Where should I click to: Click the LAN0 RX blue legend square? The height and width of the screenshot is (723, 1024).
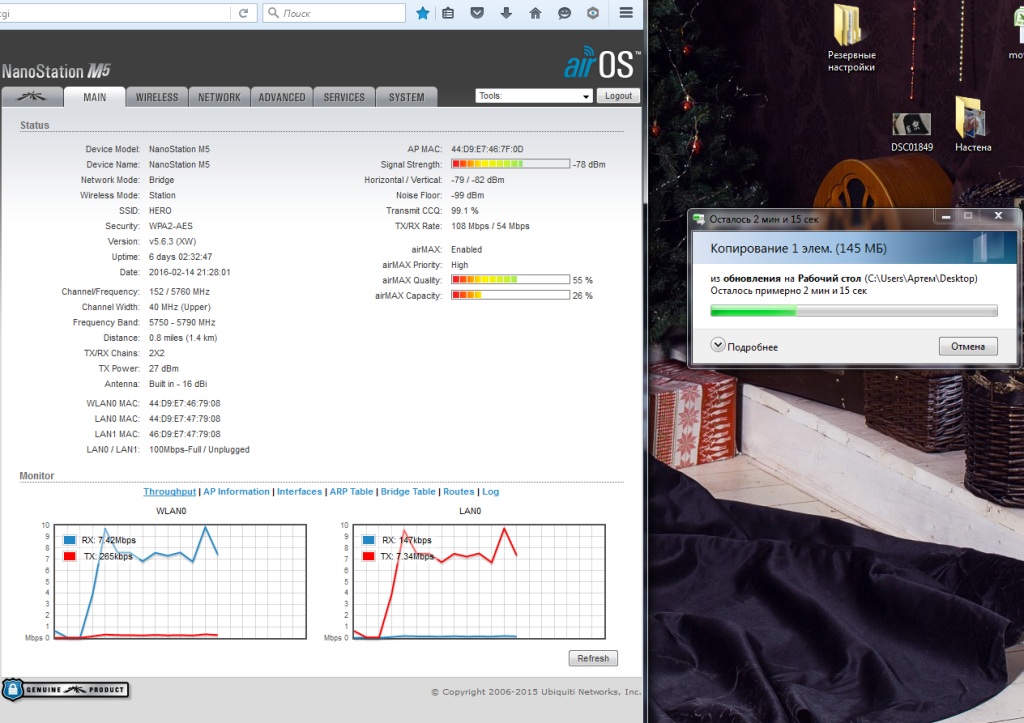tap(369, 540)
